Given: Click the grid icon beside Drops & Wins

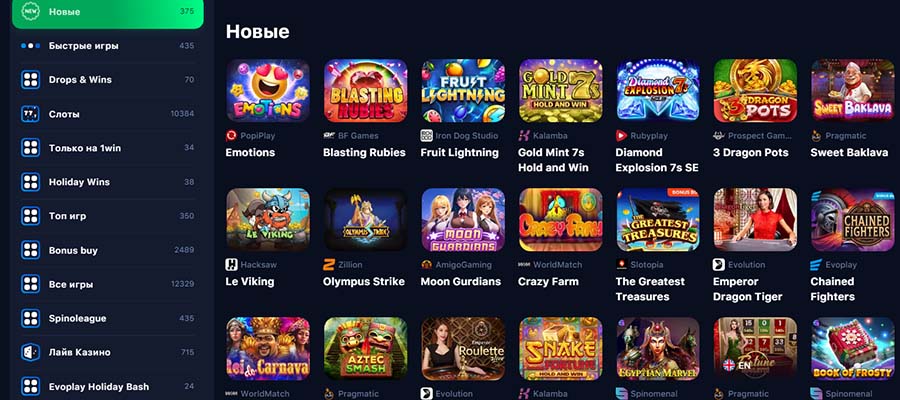Looking at the screenshot, I should 30,79.
